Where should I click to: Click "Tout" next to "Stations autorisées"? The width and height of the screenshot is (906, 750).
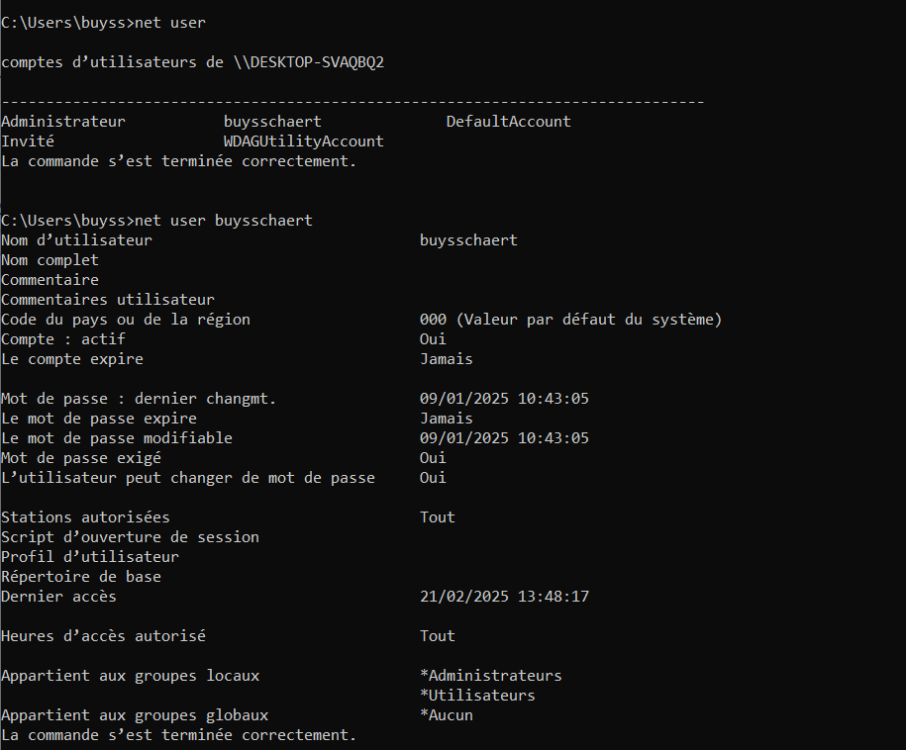[x=437, y=517]
